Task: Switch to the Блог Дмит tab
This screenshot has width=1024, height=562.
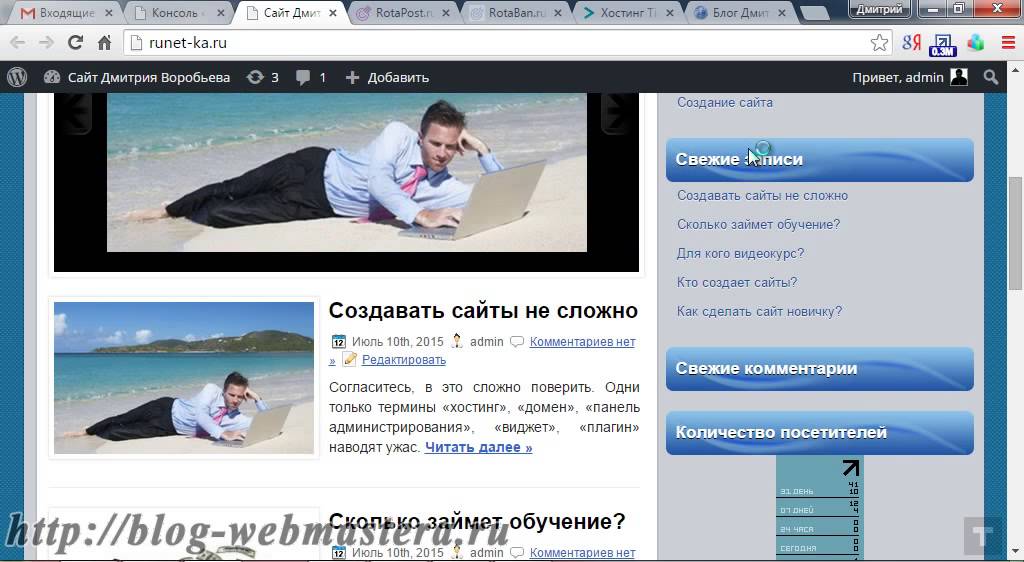Action: click(x=741, y=13)
